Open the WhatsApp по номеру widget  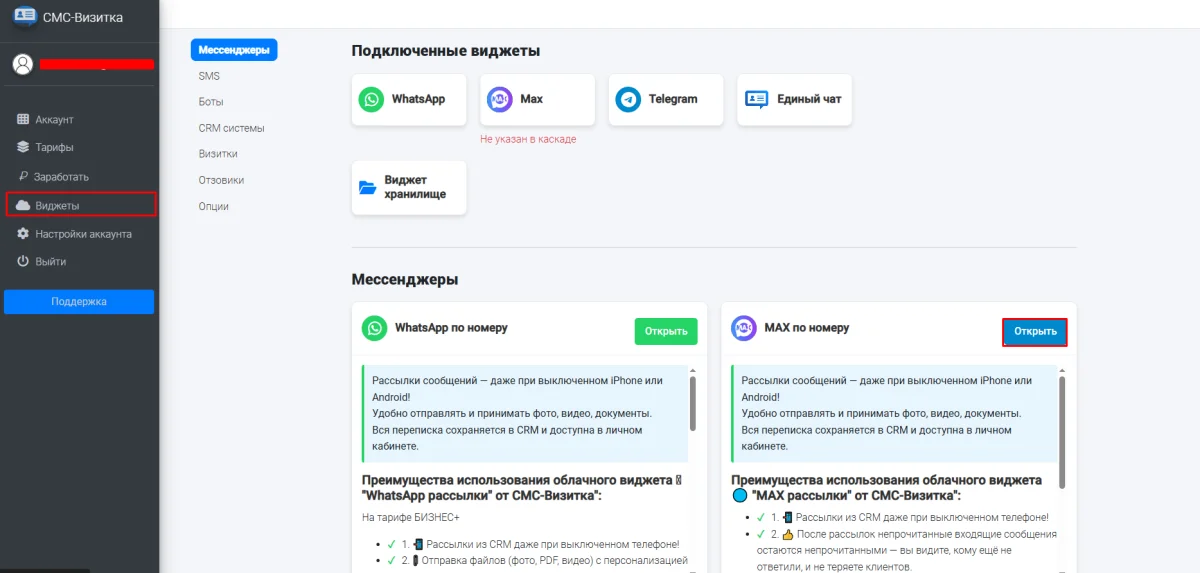pos(666,331)
